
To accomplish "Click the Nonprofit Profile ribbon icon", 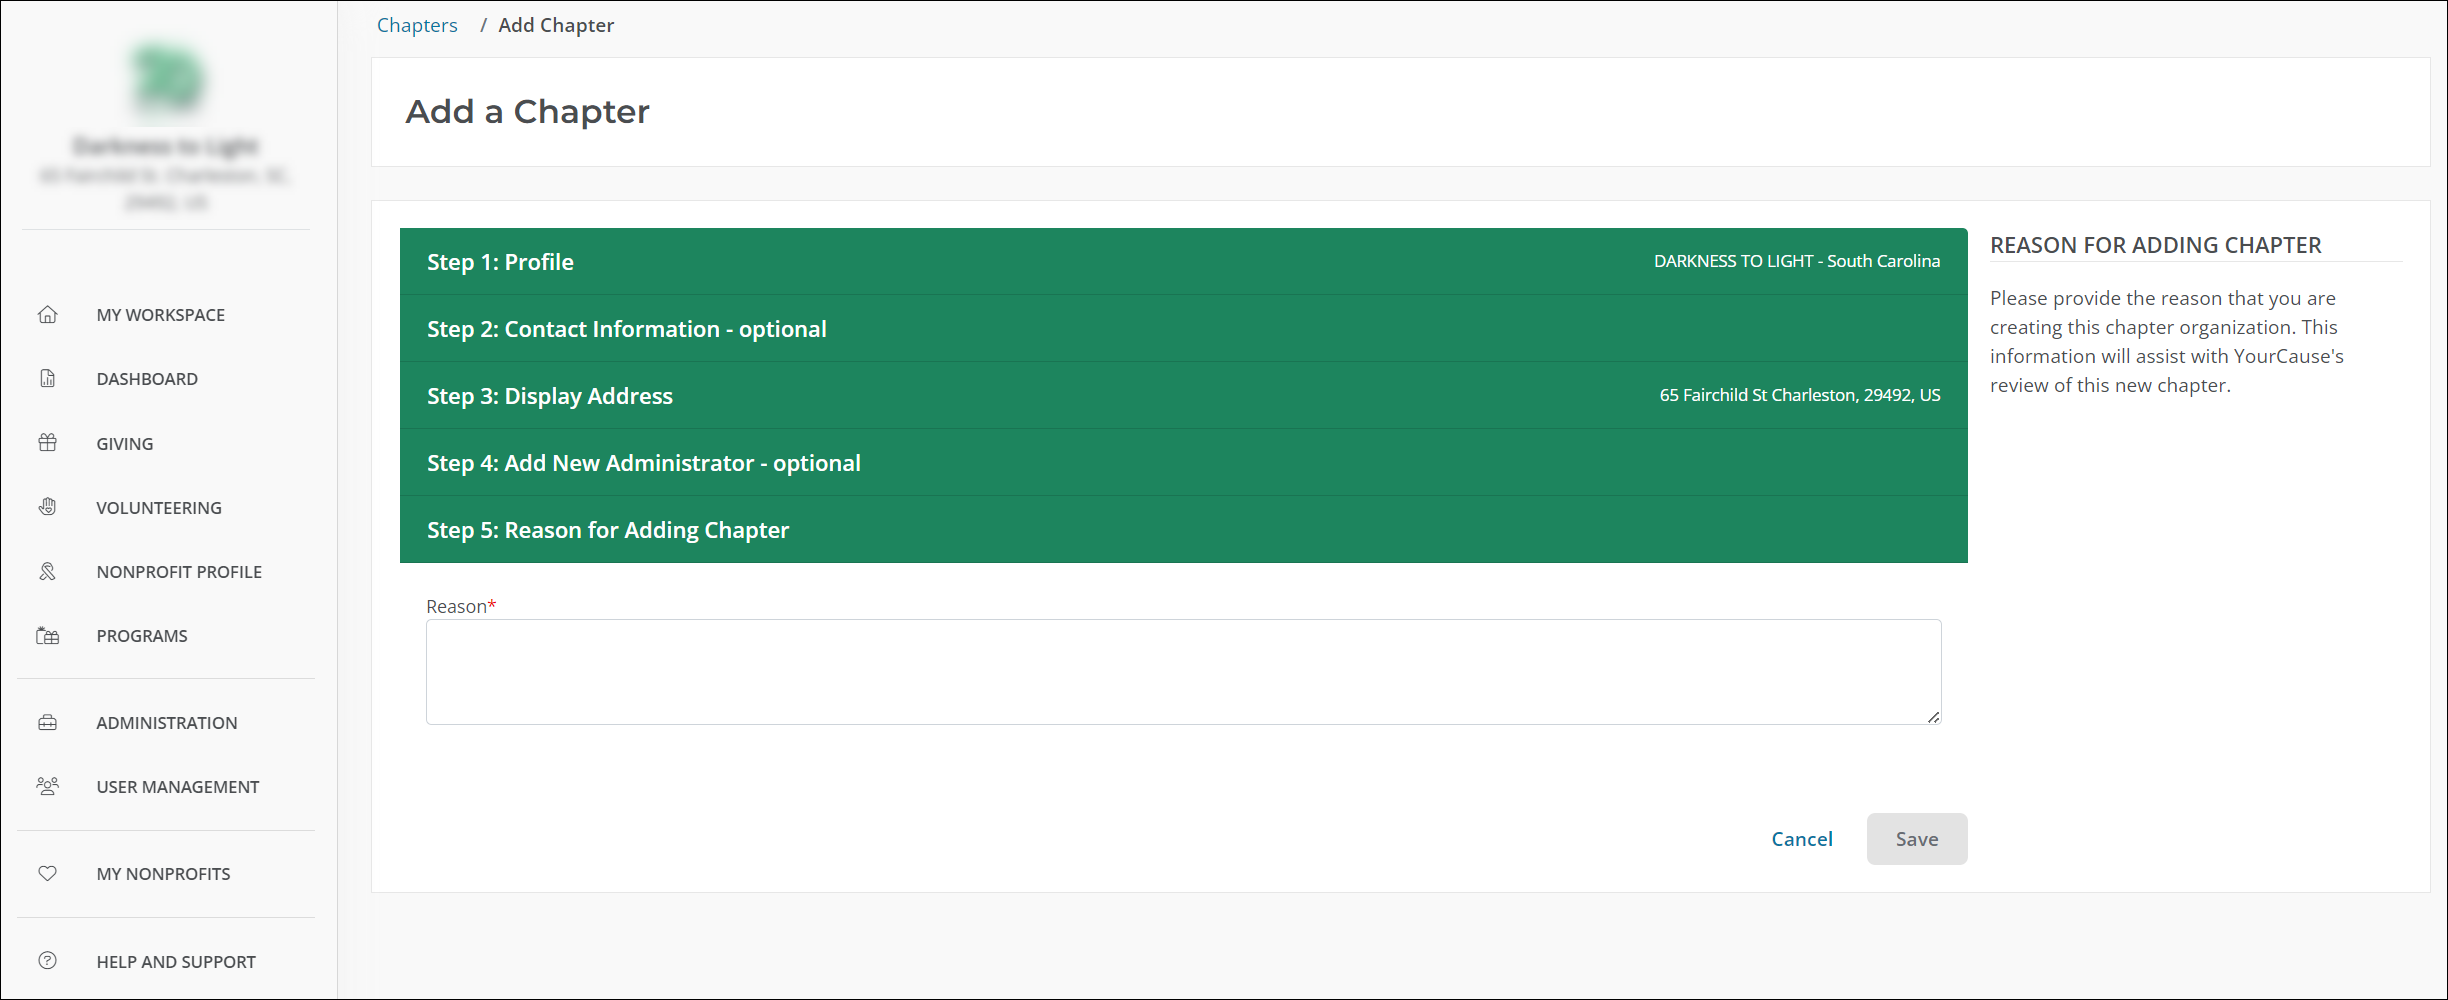I will pos(47,572).
